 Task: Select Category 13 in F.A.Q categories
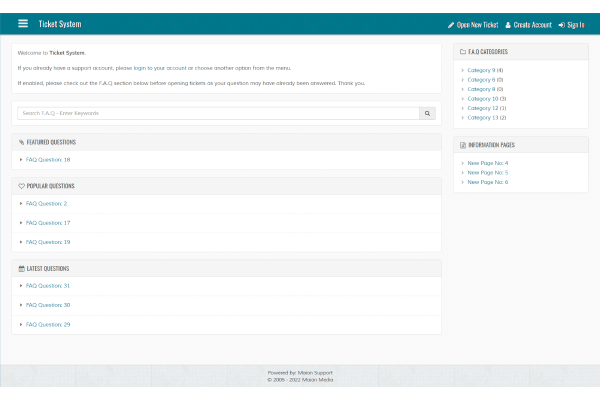pyautogui.click(x=483, y=118)
